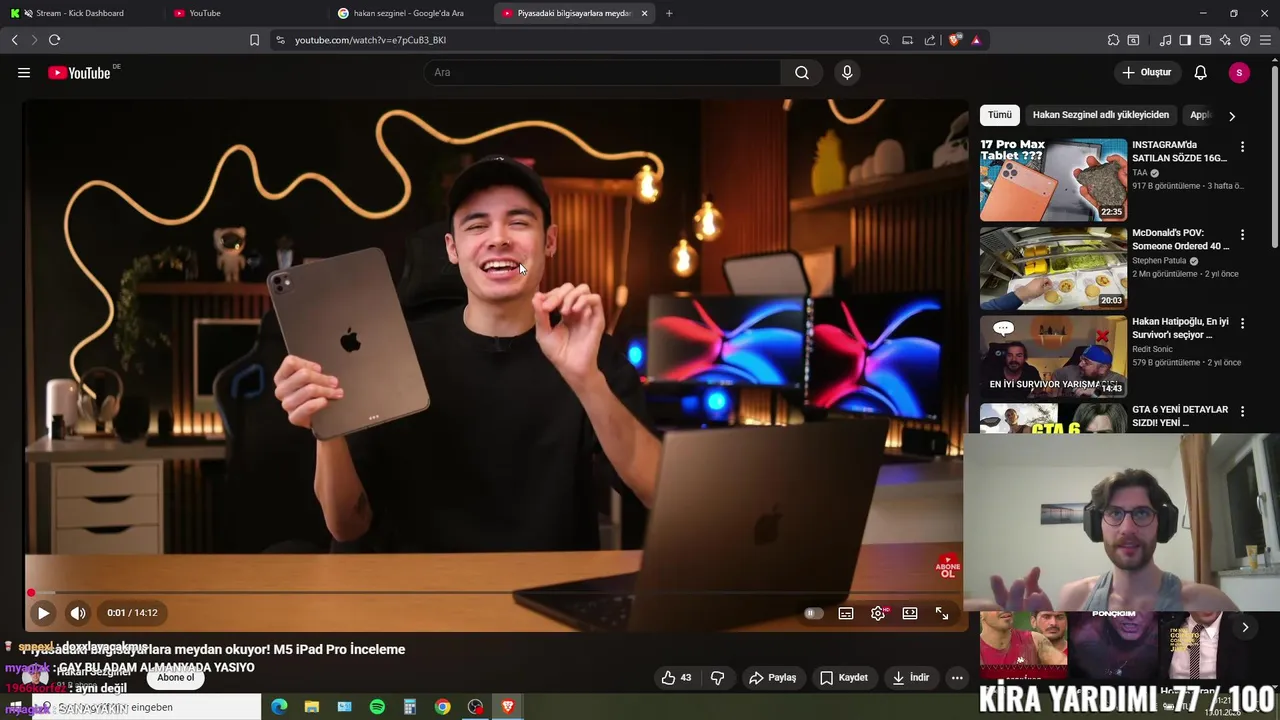Open the music note playlist icon

point(1165,40)
